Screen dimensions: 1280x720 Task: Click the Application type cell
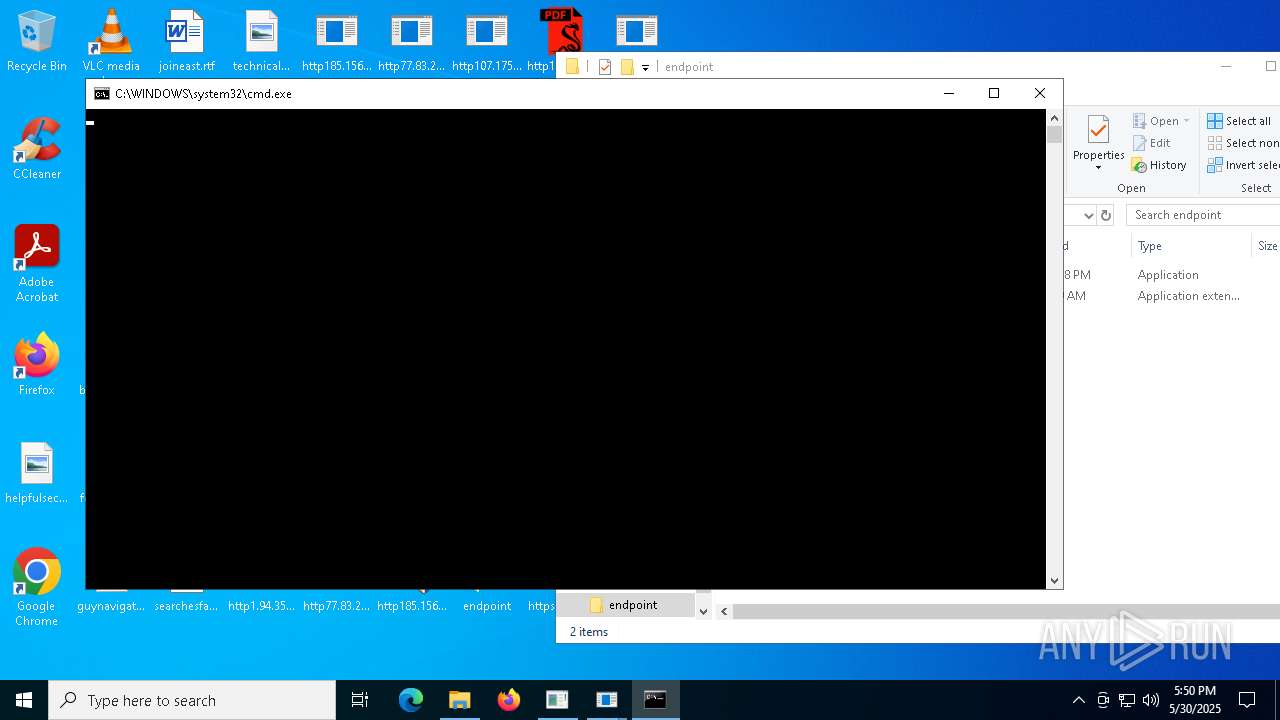tap(1167, 275)
